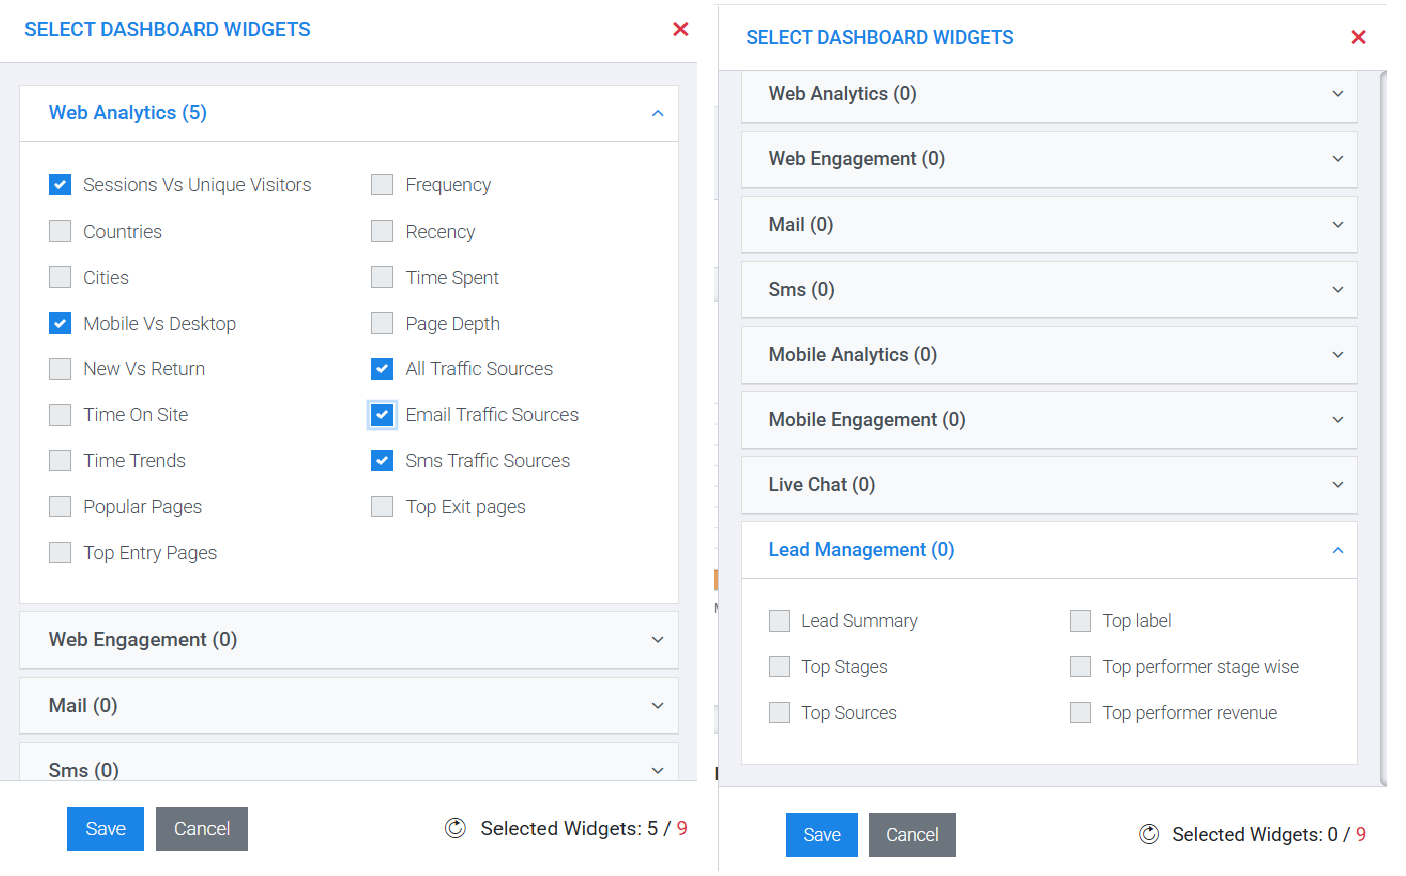The height and width of the screenshot is (876, 1406).
Task: Uncheck Sessions Vs Unique Visitors
Action: (x=60, y=185)
